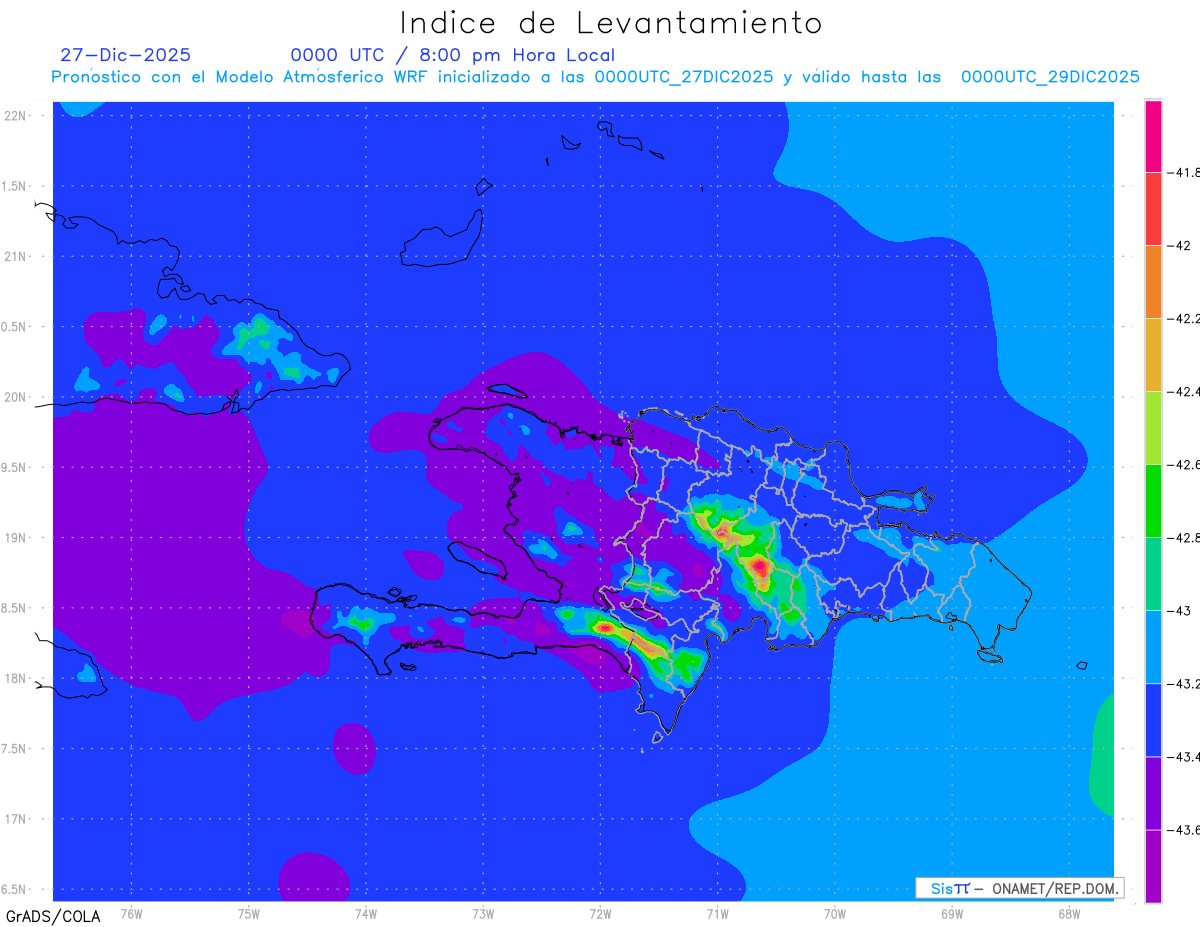The width and height of the screenshot is (1200, 927).
Task: Click the 'GrADS/COLA' credit text
Action: pyautogui.click(x=53, y=915)
